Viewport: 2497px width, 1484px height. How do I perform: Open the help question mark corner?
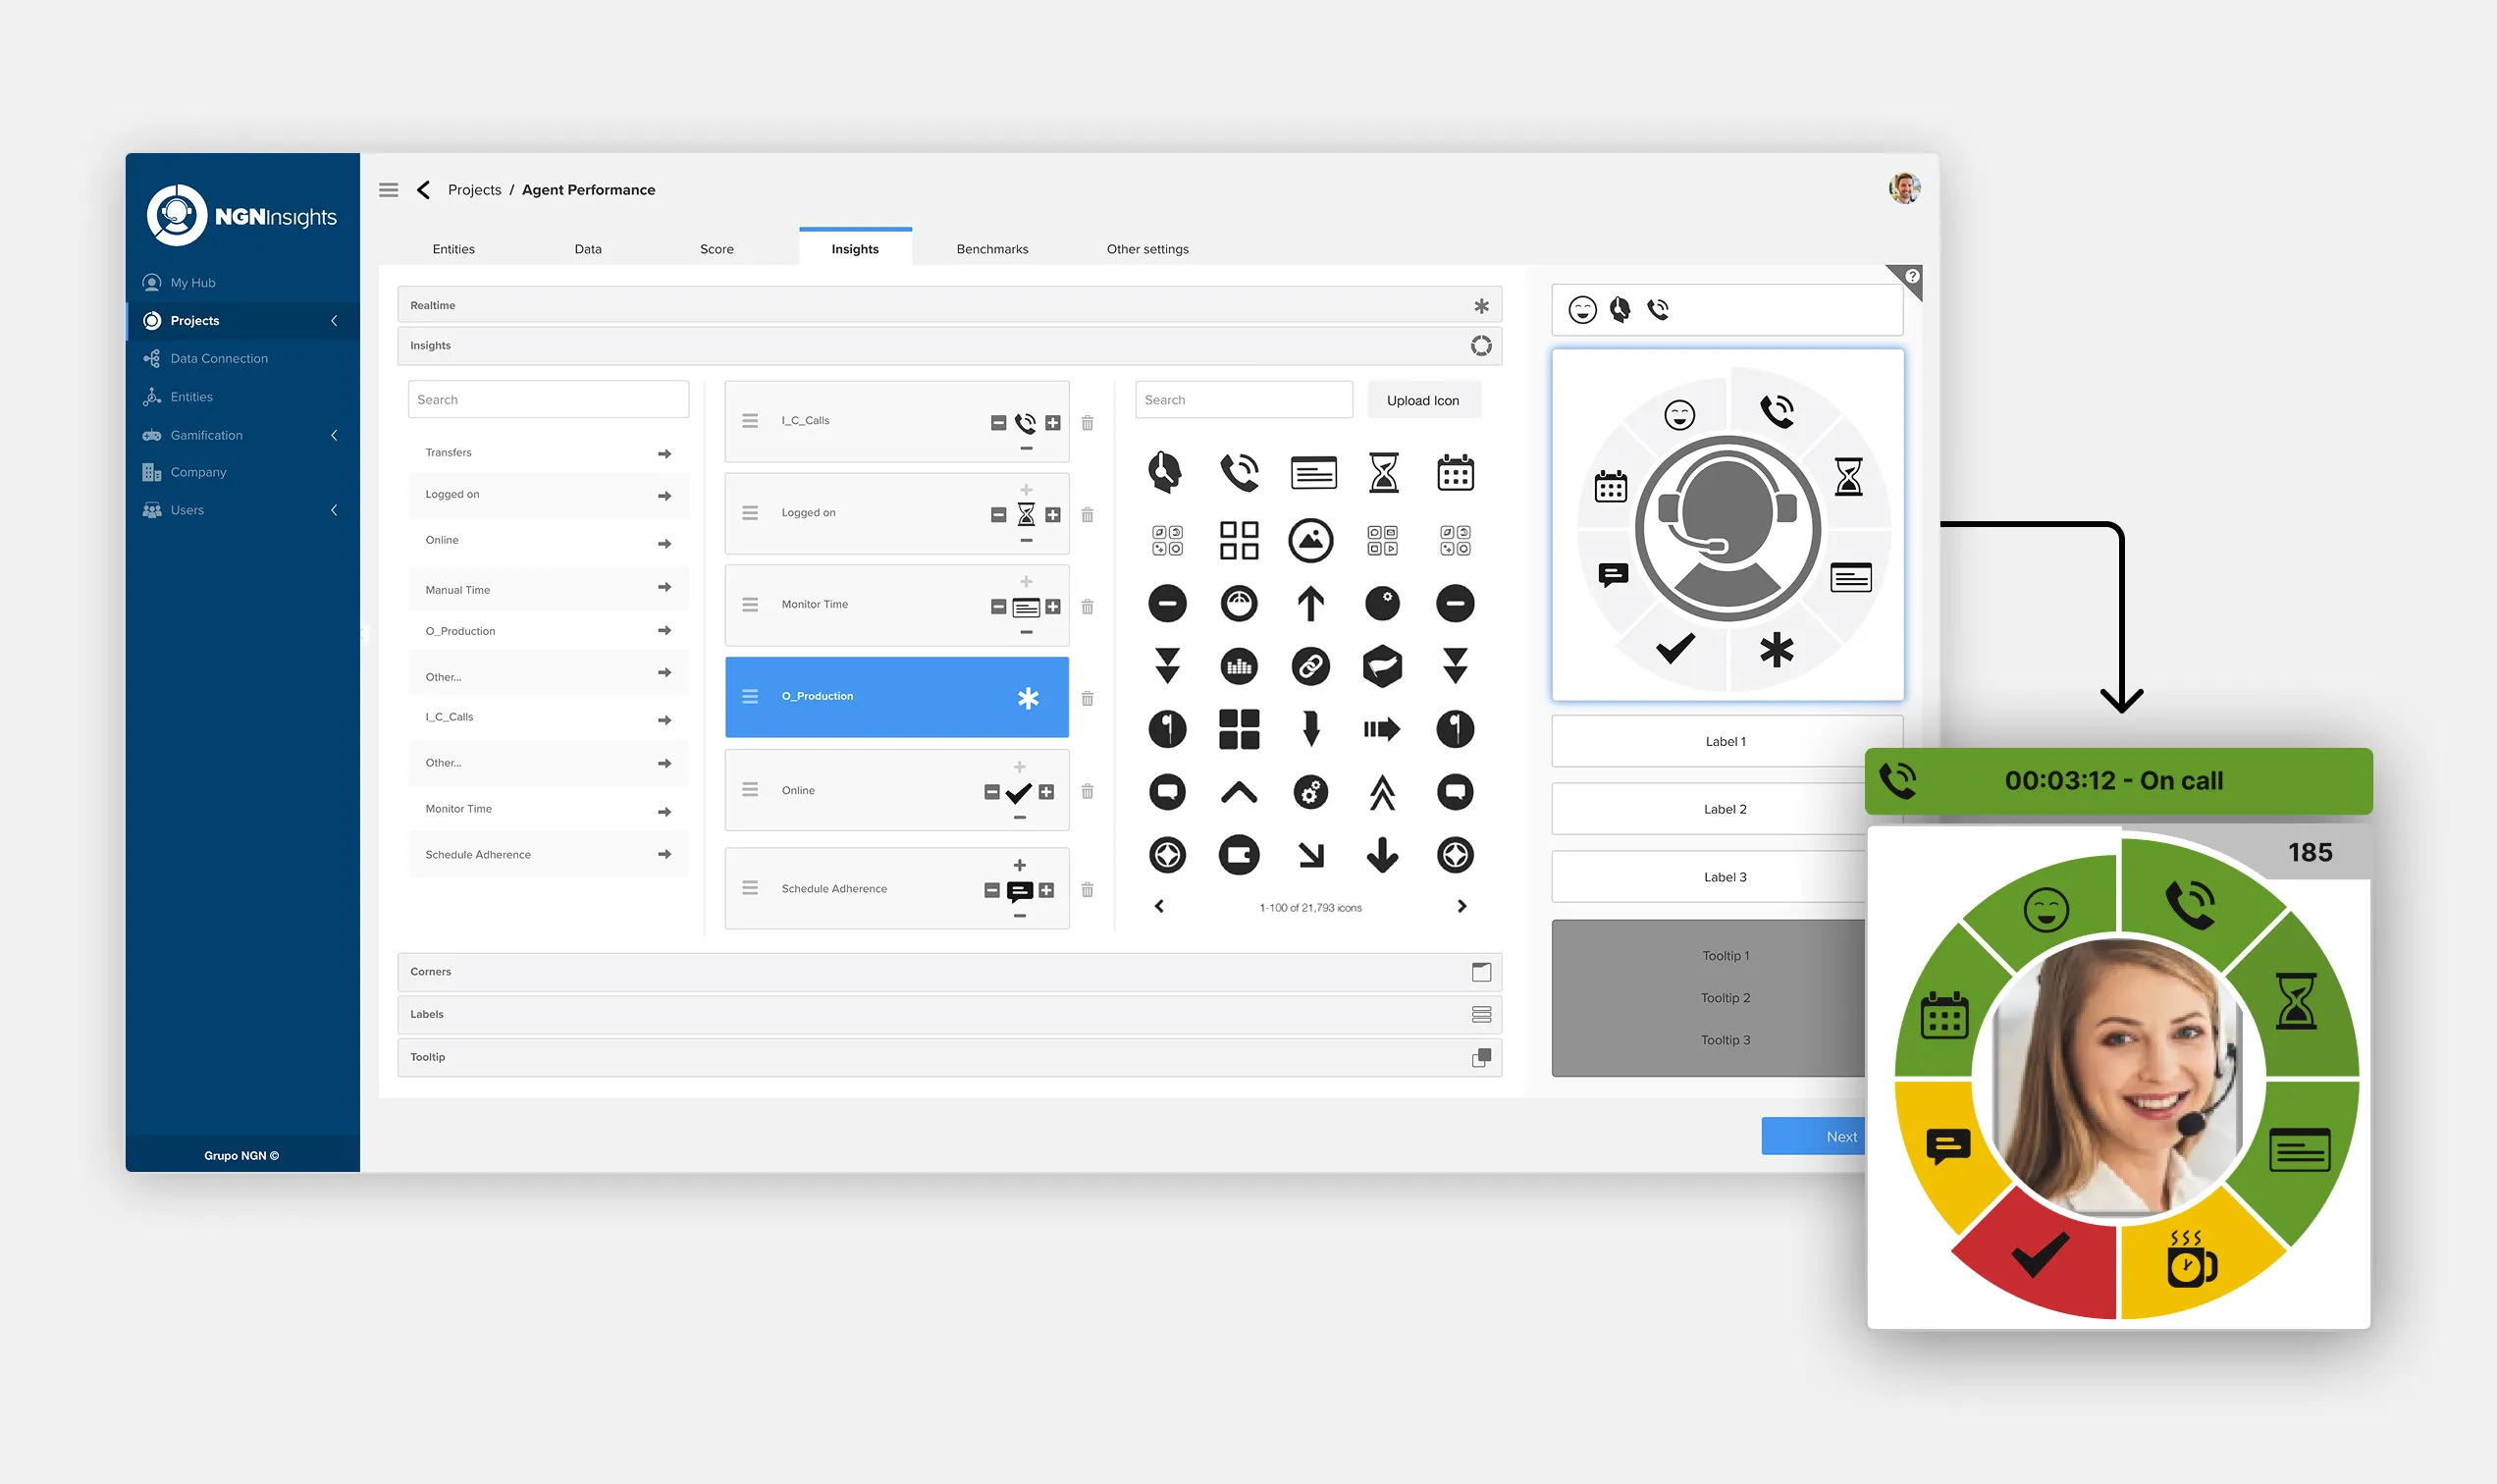coord(1911,276)
